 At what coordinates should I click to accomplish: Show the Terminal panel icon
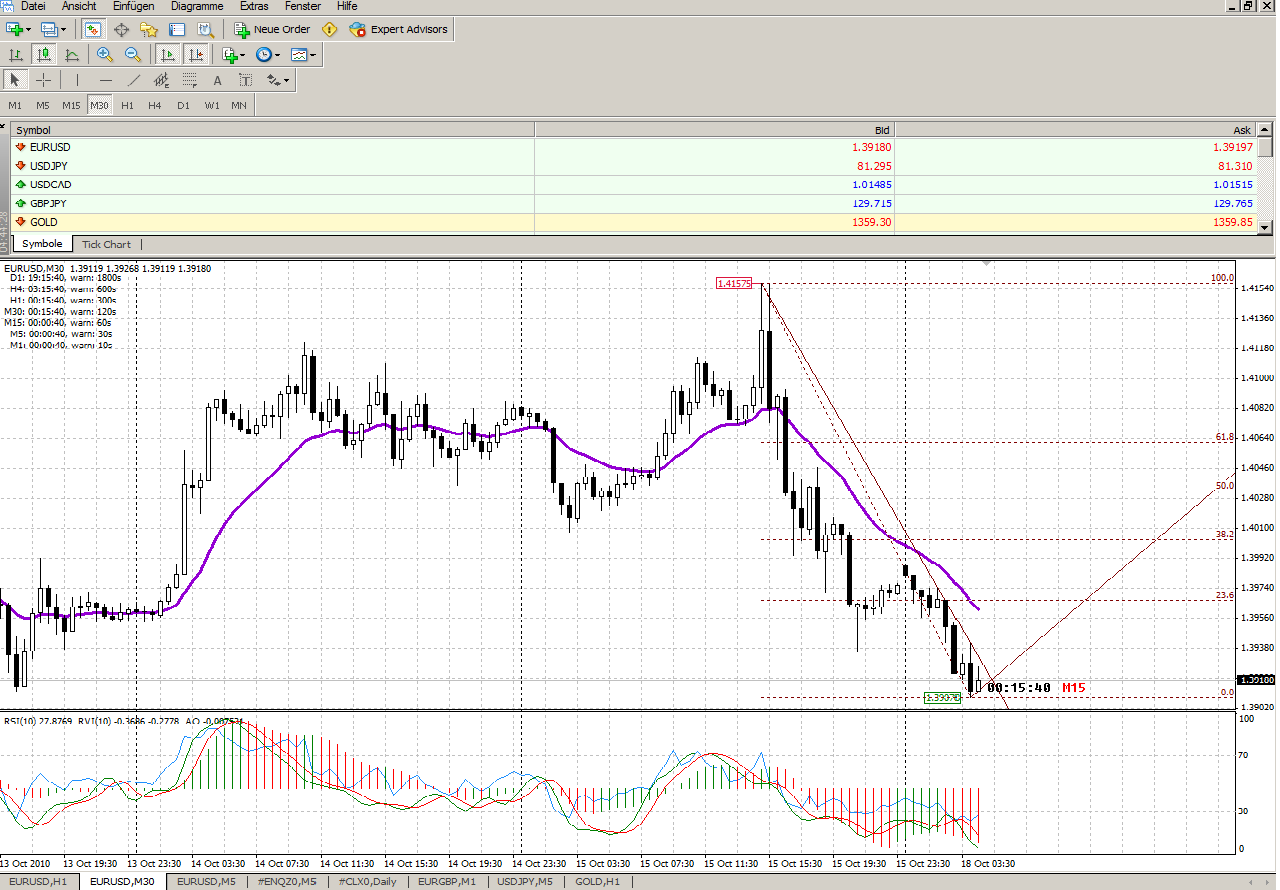coord(177,29)
